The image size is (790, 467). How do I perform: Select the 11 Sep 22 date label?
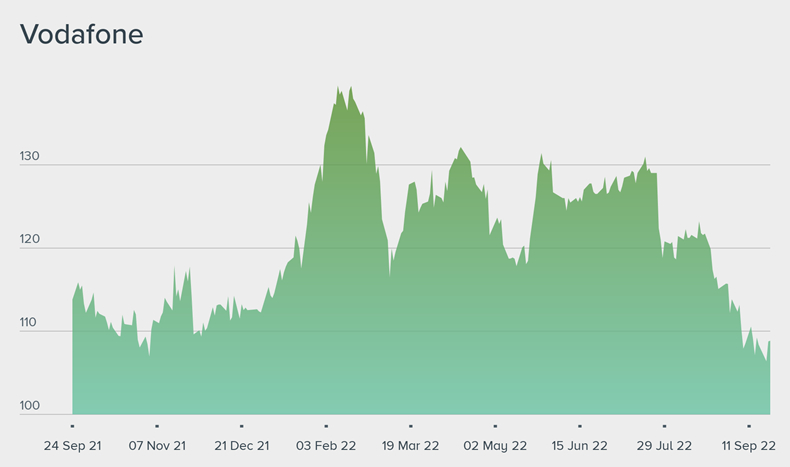[x=749, y=445]
